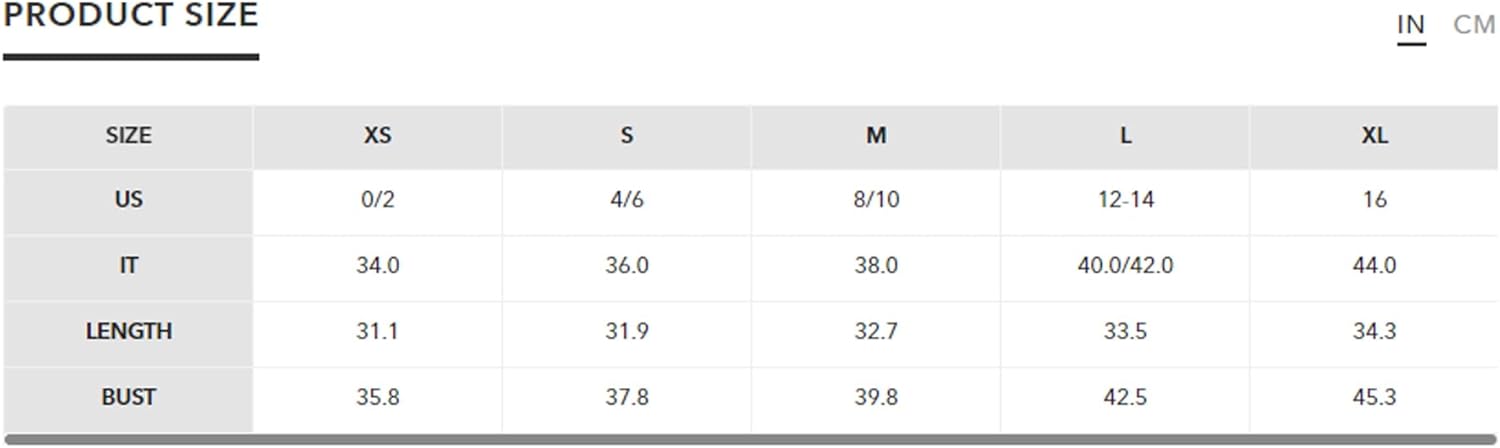Select the XL size column header
The image size is (1500, 448).
pos(1374,136)
